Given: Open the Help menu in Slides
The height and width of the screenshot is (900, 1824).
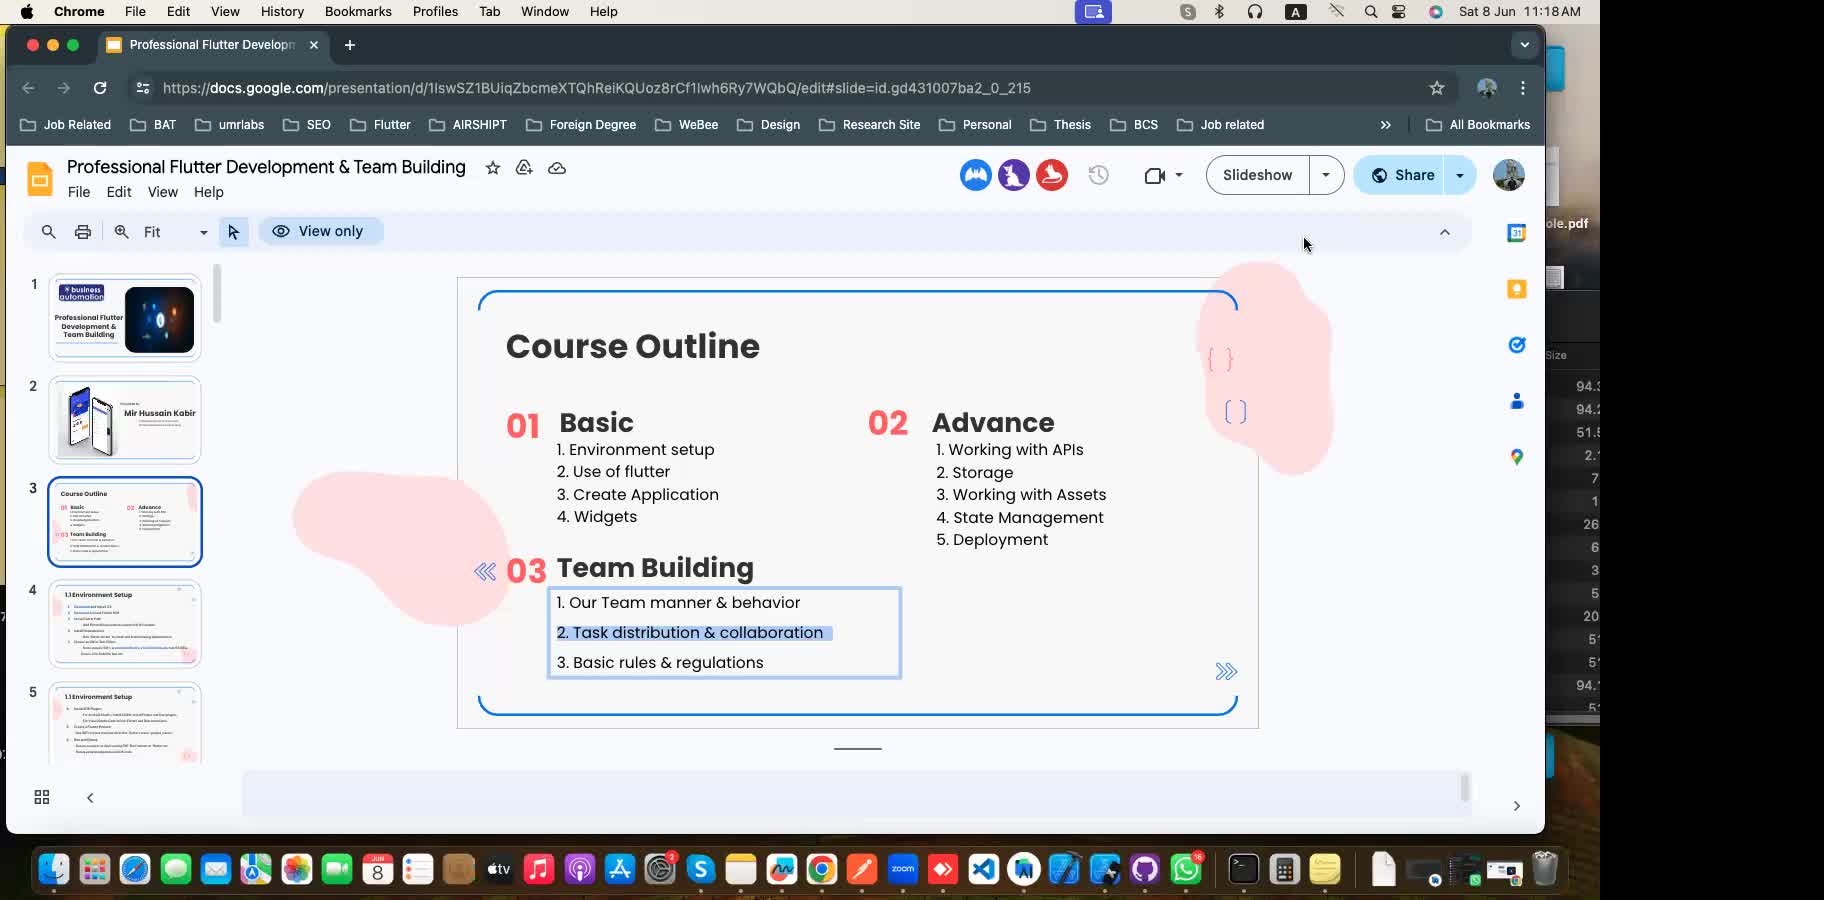Looking at the screenshot, I should point(208,192).
